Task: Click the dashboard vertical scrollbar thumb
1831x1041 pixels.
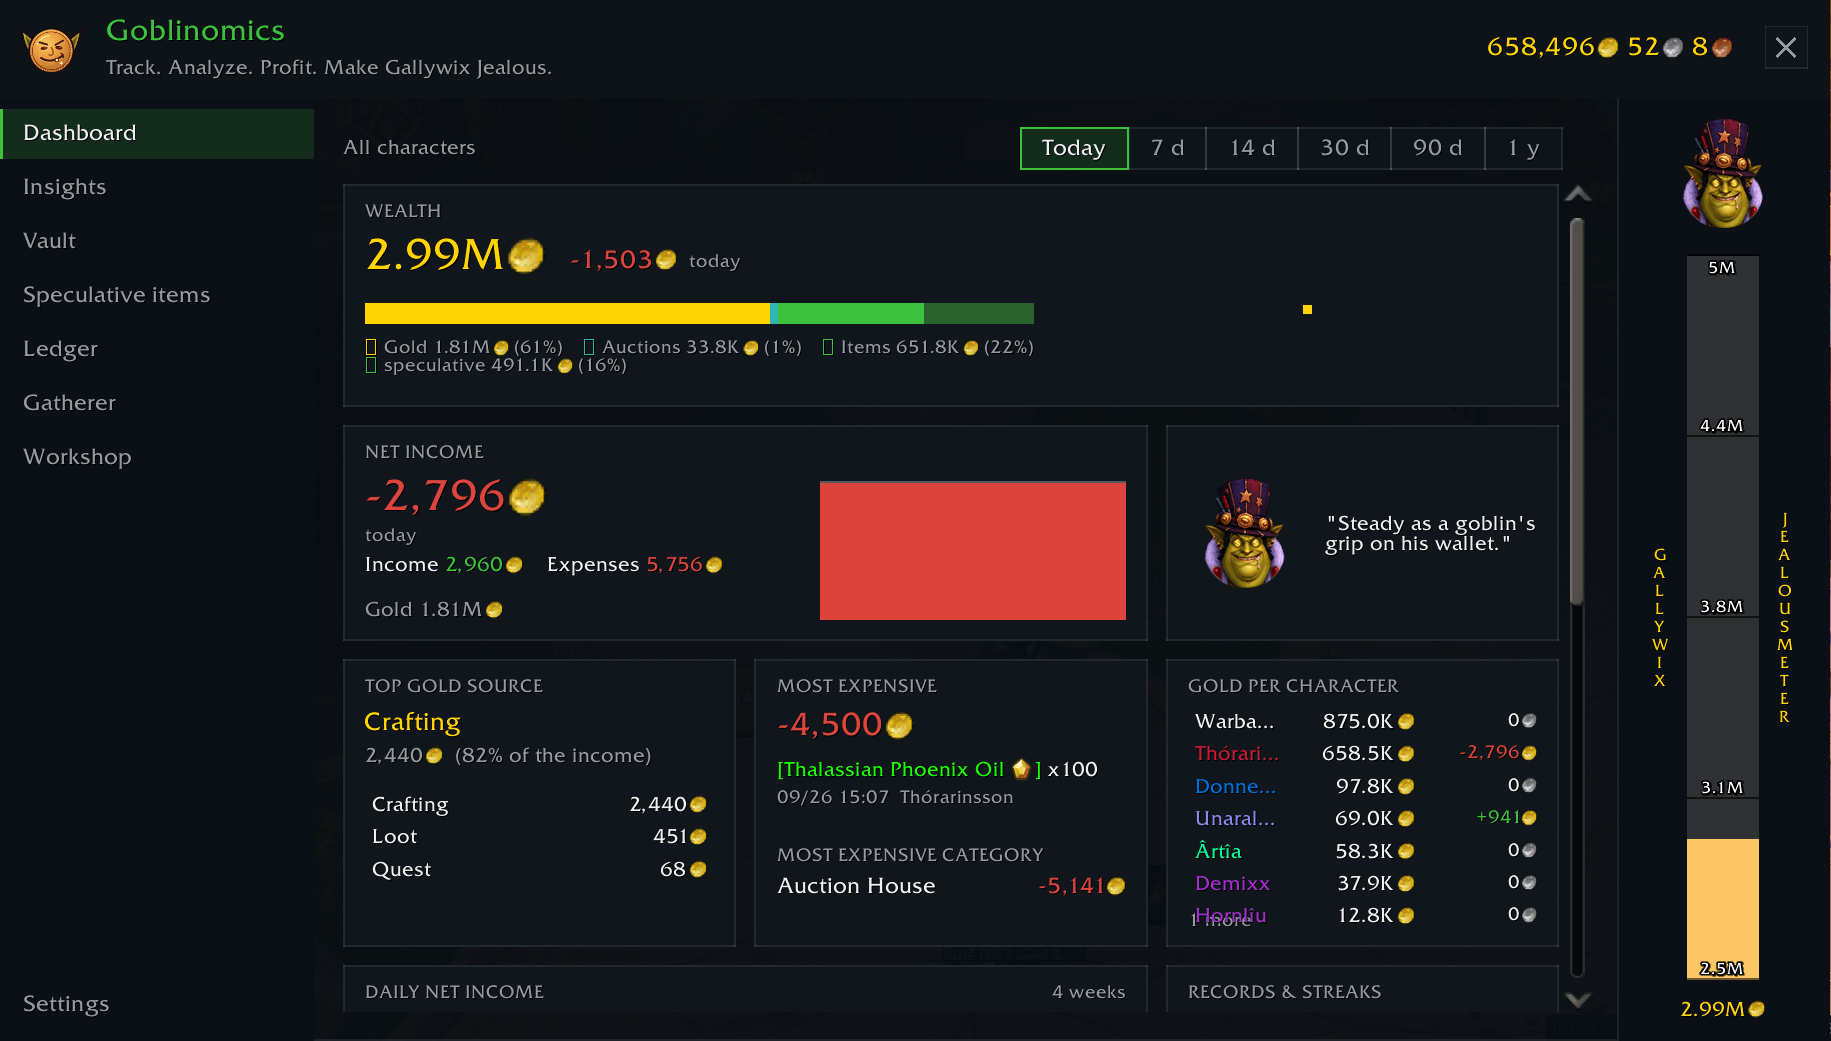Action: (x=1577, y=411)
